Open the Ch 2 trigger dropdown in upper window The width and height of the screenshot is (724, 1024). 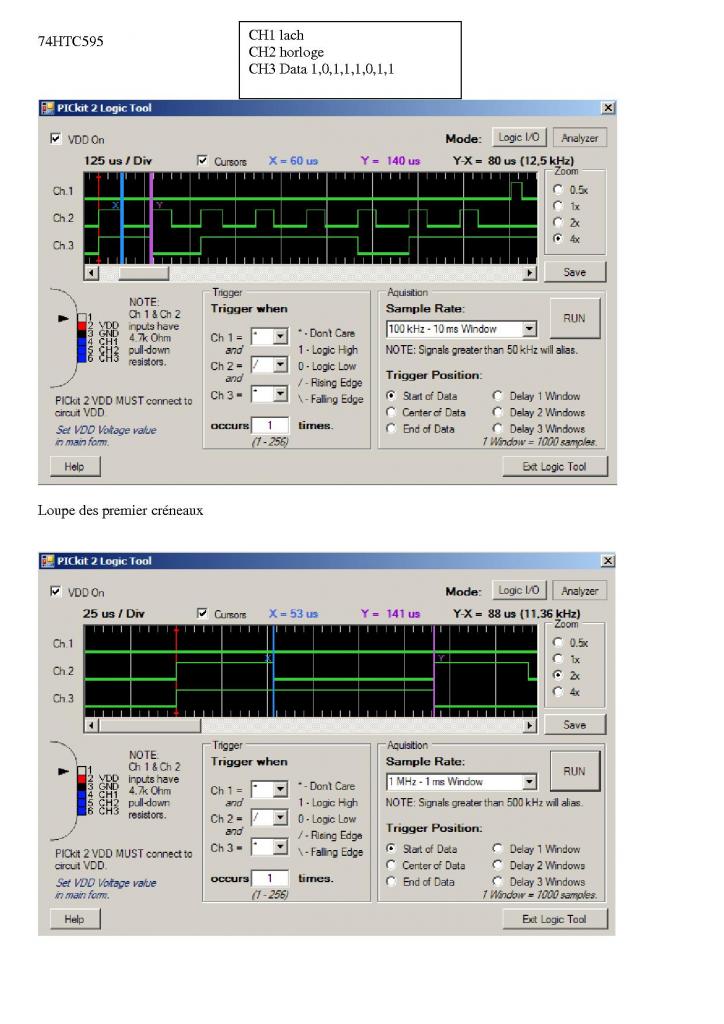(281, 364)
